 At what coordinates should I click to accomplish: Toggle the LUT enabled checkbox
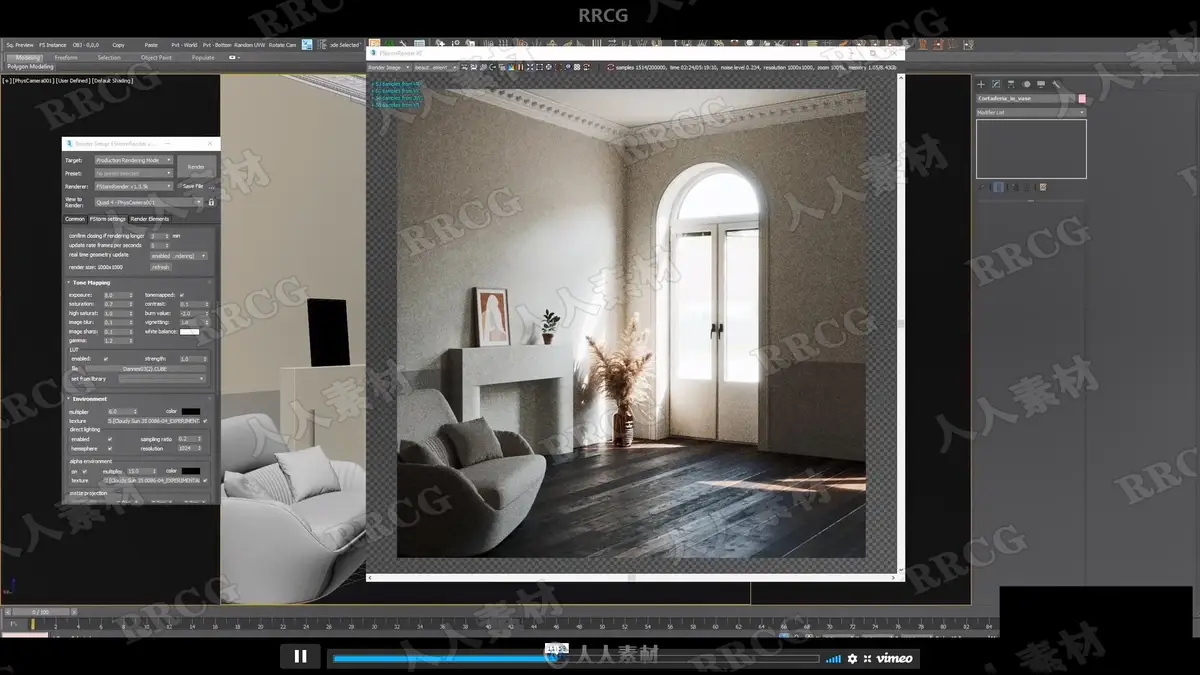[x=106, y=358]
